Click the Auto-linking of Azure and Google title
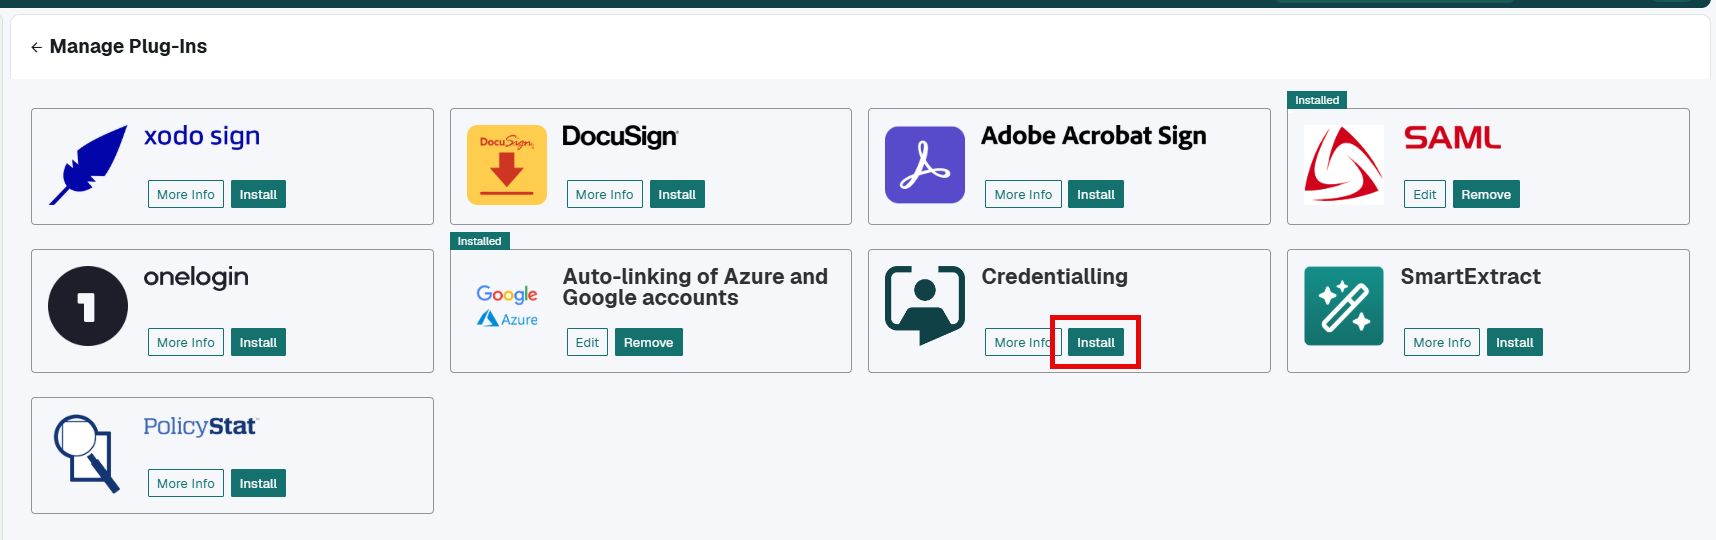This screenshot has width=1716, height=540. 695,287
